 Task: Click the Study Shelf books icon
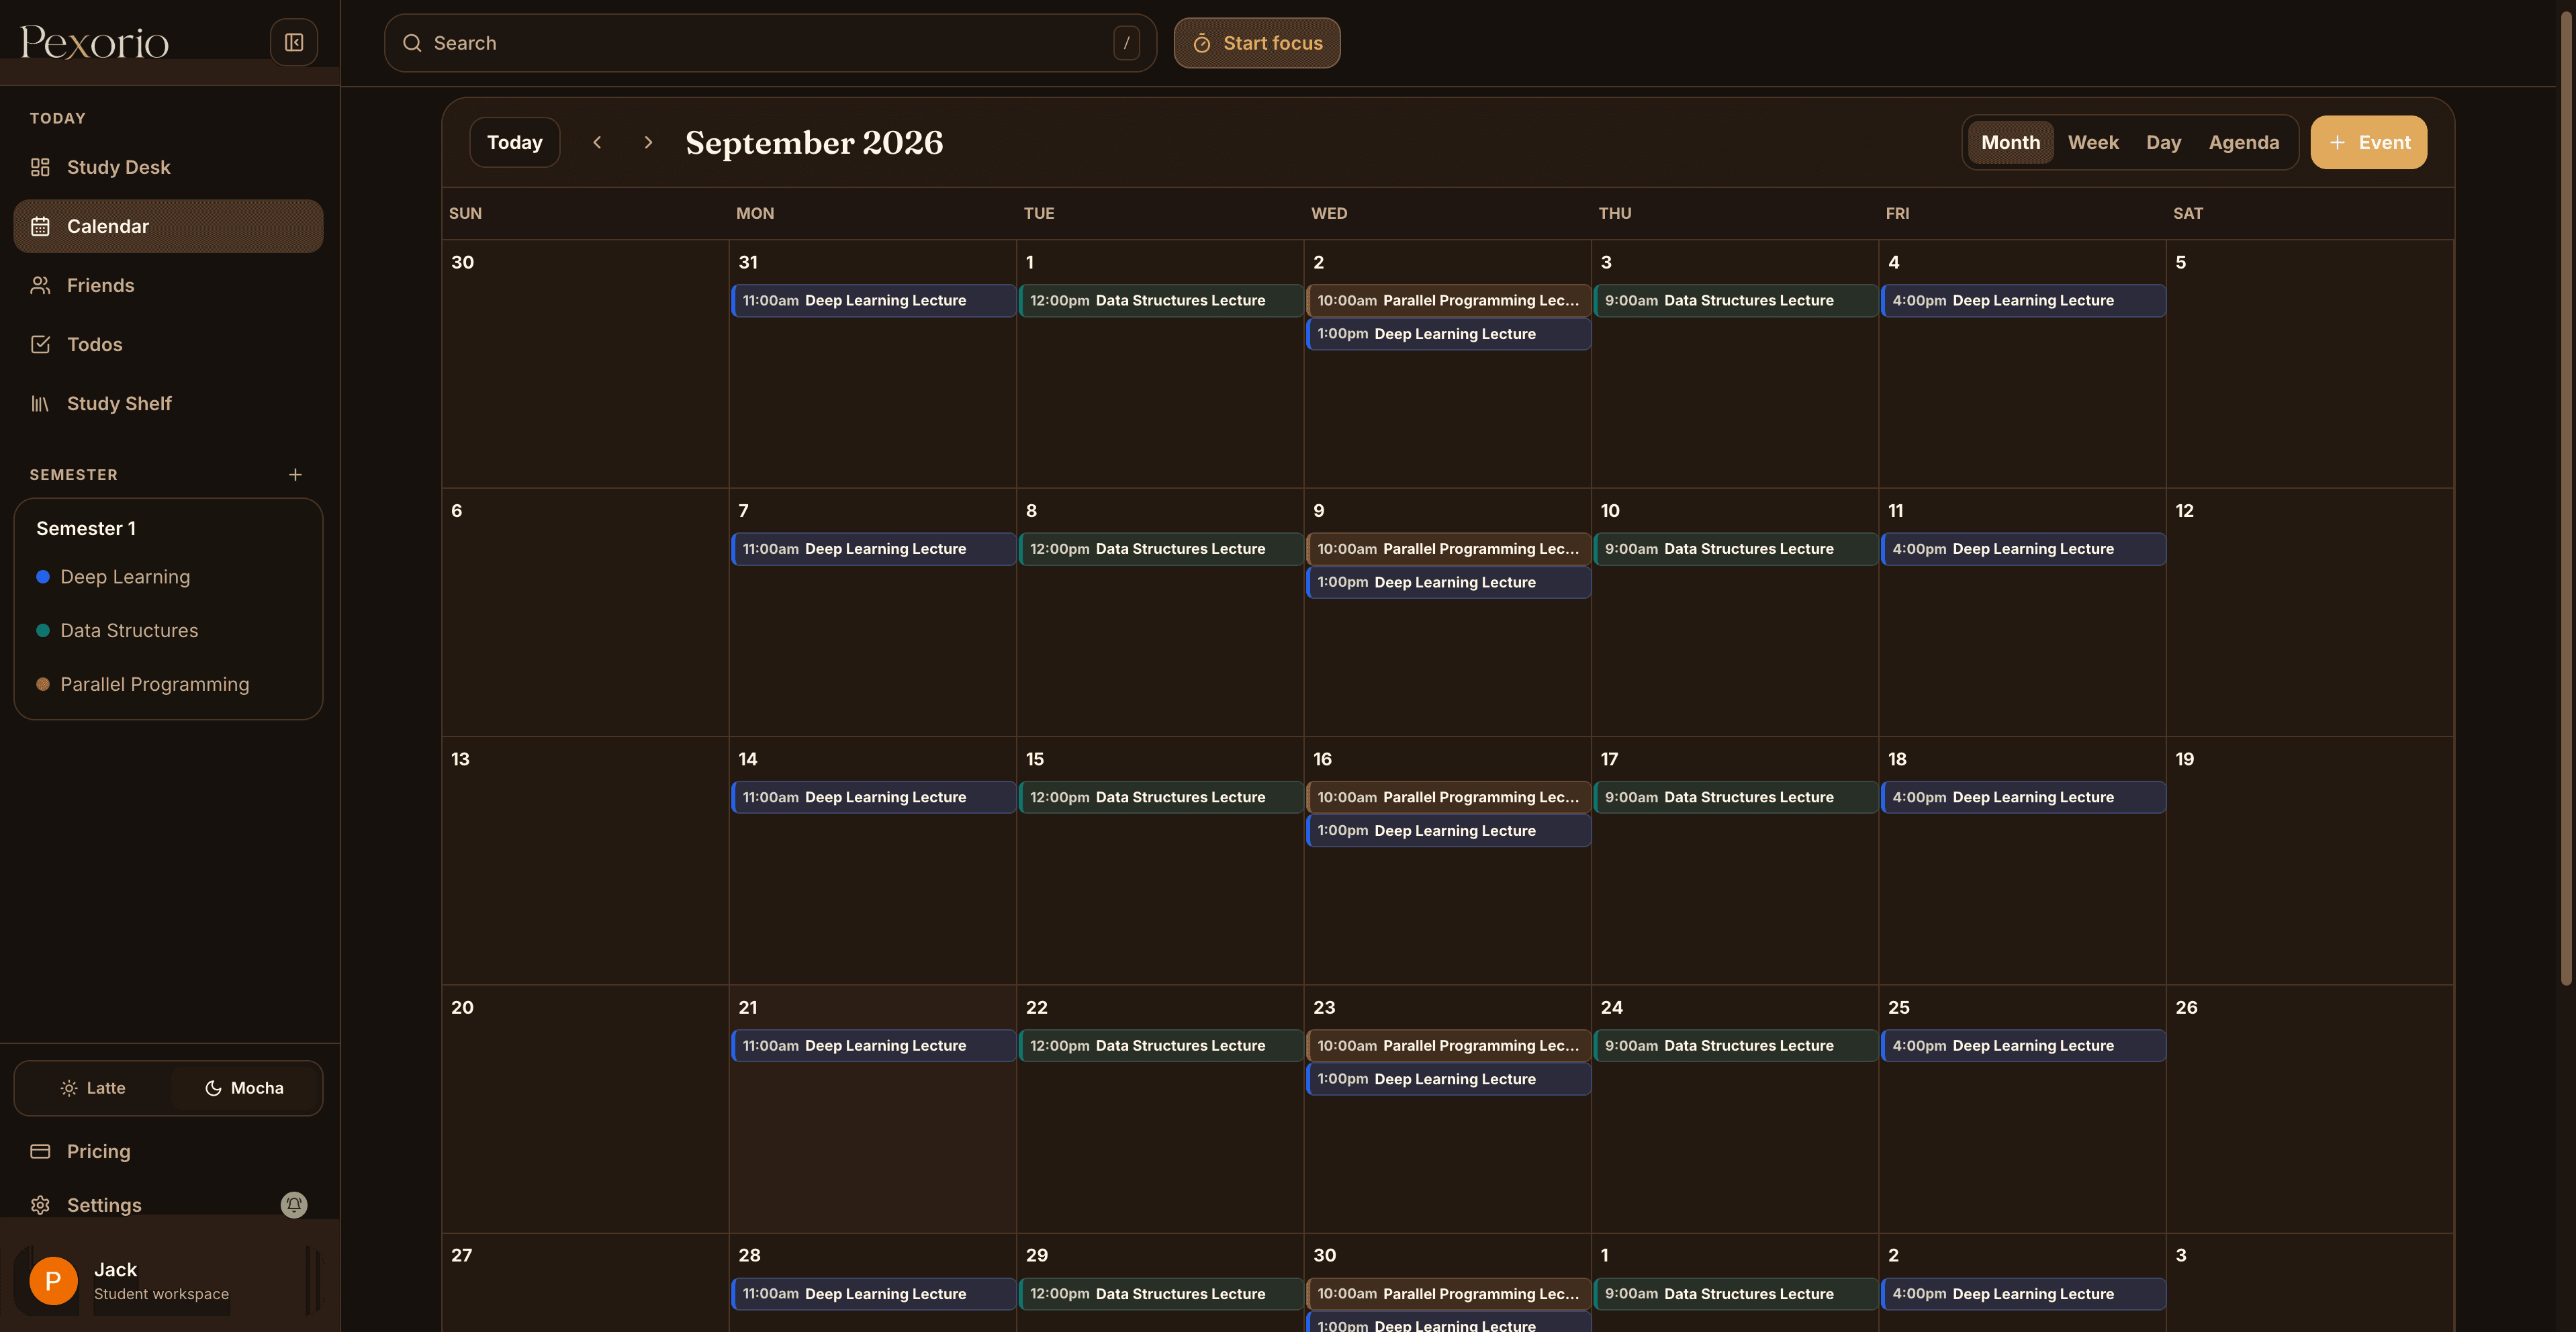(40, 403)
